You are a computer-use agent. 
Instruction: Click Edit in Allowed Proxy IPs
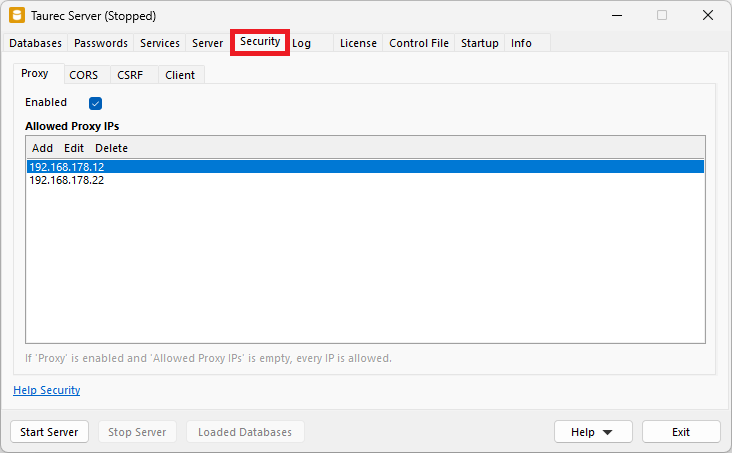[74, 148]
